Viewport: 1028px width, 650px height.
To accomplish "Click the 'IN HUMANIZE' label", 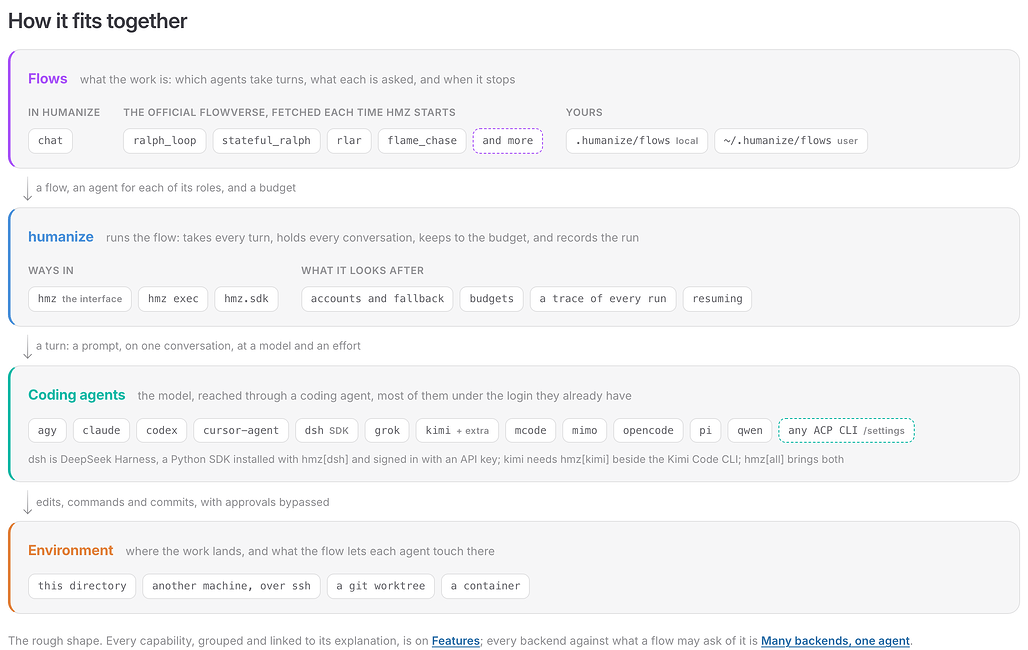I will coord(64,113).
